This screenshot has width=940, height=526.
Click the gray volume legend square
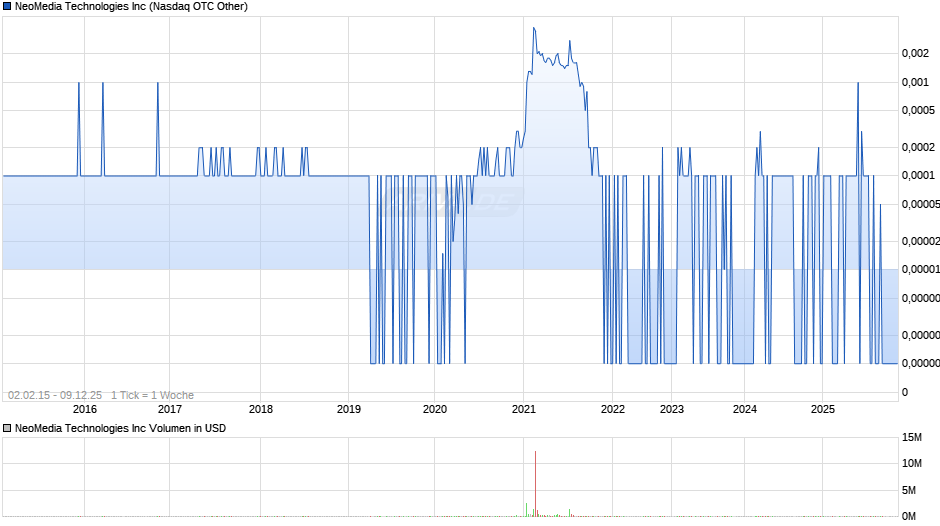pos(7,428)
